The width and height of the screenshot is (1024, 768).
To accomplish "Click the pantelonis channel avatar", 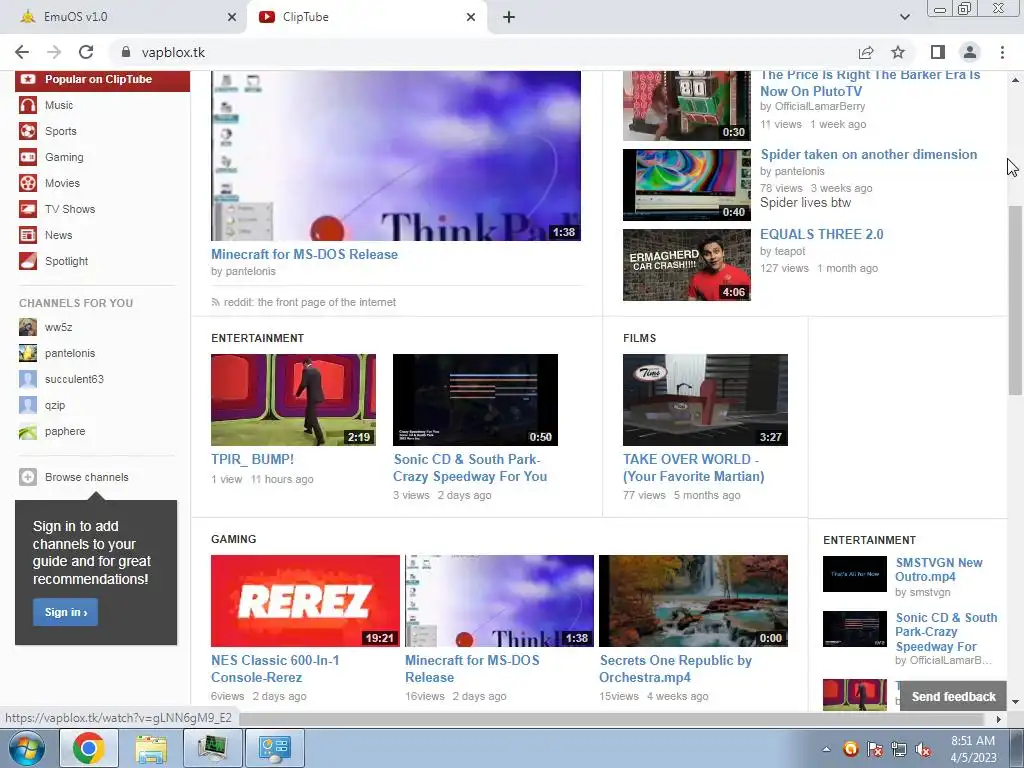I will click(27, 353).
